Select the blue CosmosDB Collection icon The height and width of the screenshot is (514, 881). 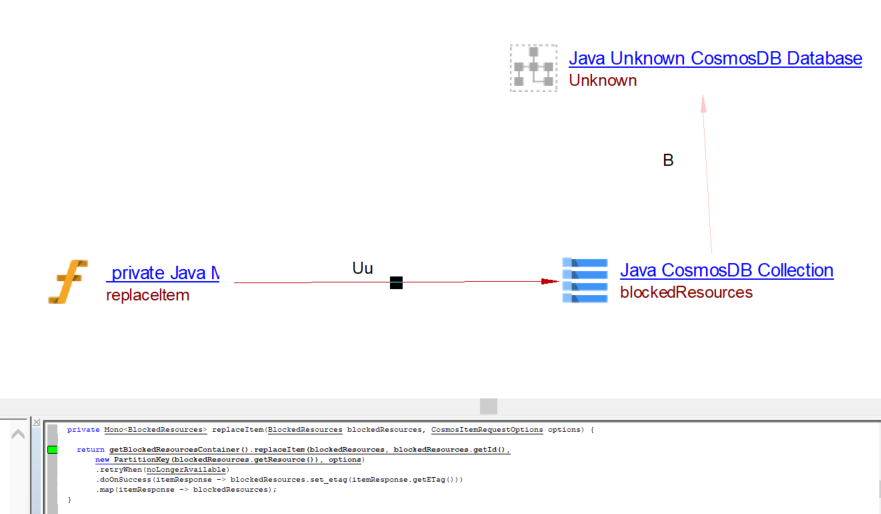tap(584, 281)
